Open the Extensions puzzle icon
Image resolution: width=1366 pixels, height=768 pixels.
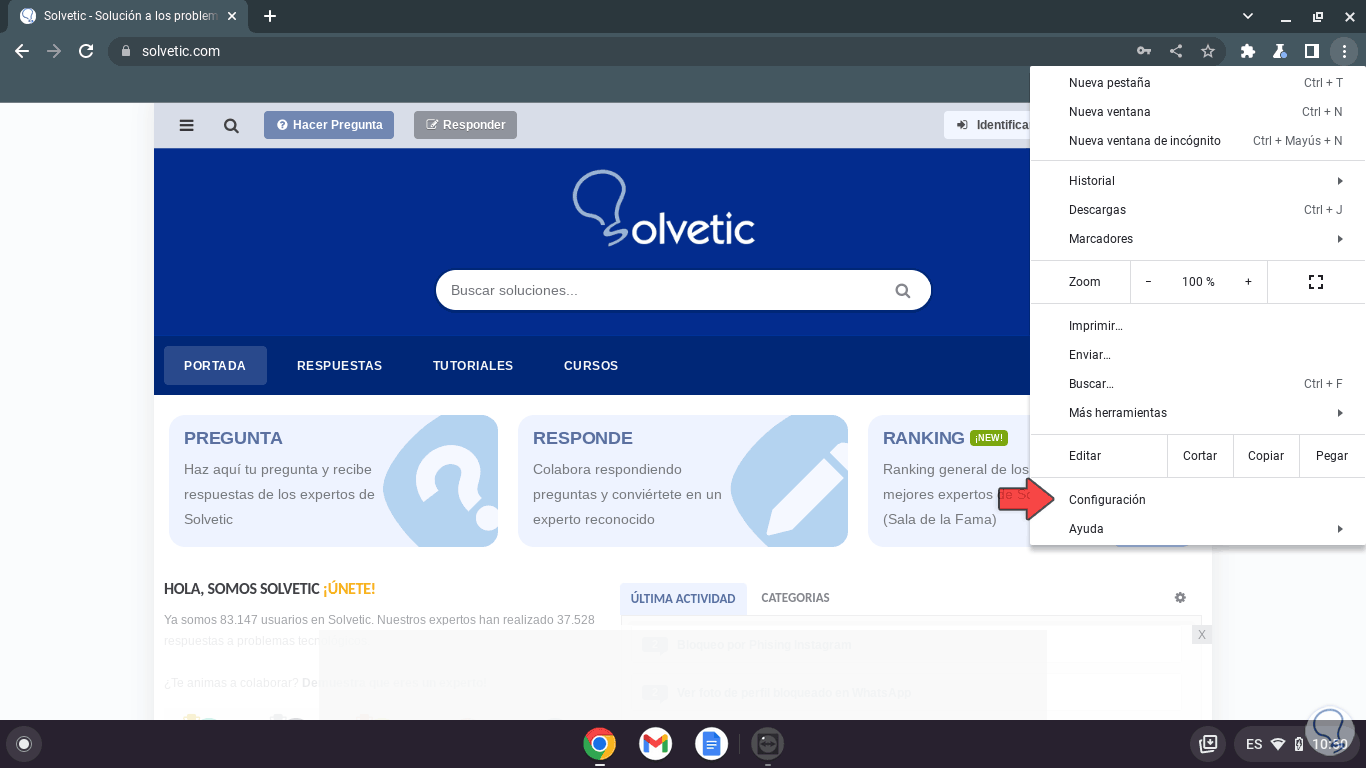point(1247,51)
